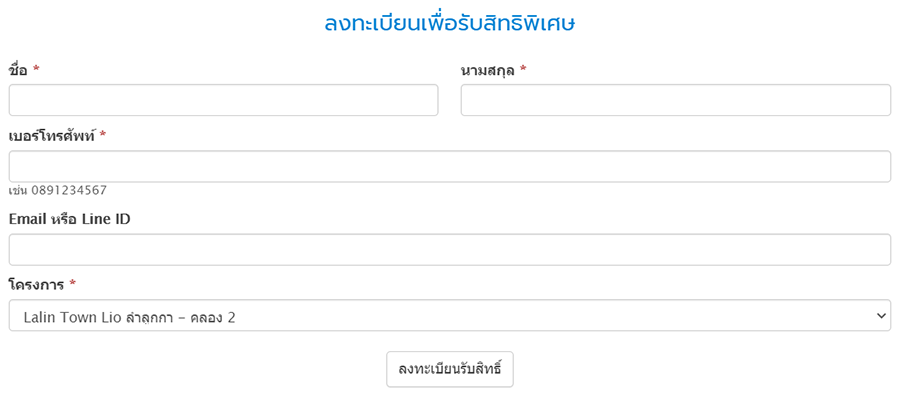
Task: Click the dropdown chevron arrow for โครงการ
Action: 881,316
